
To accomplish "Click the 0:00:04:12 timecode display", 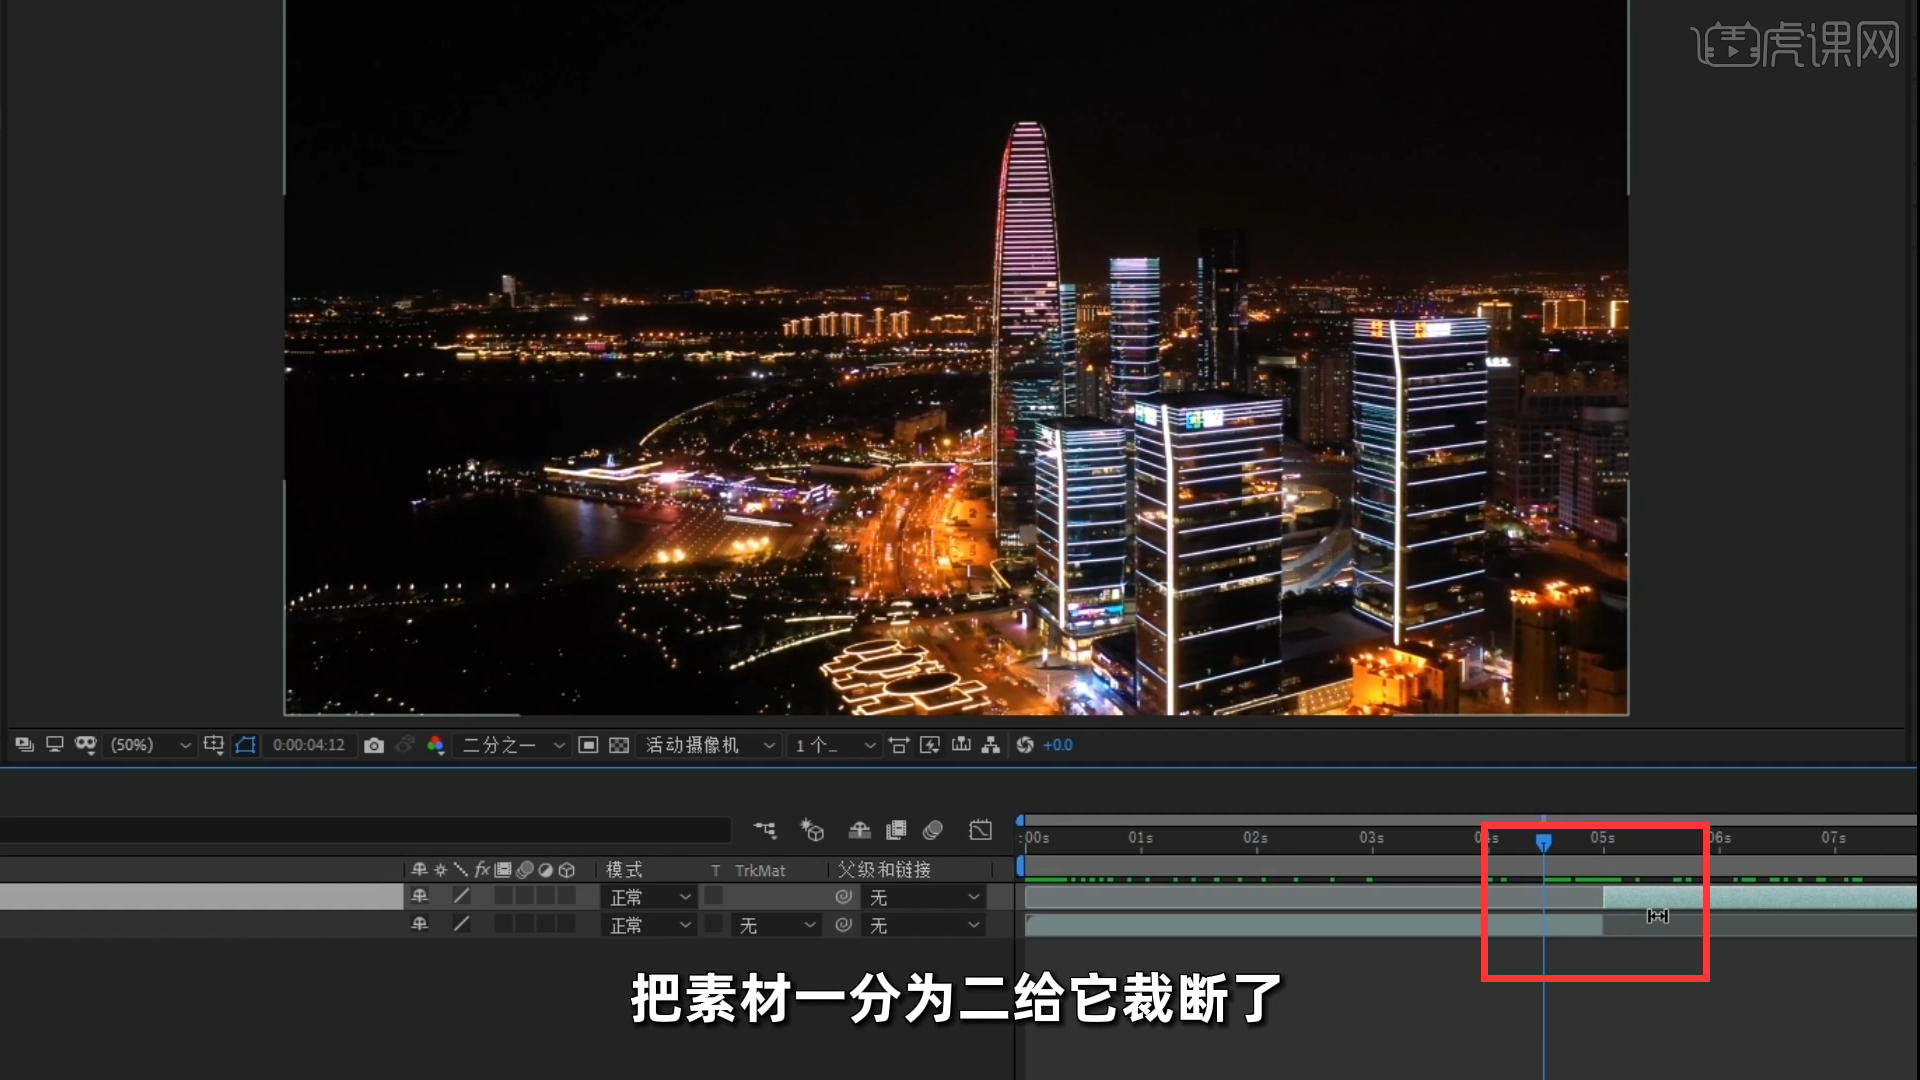I will (309, 745).
